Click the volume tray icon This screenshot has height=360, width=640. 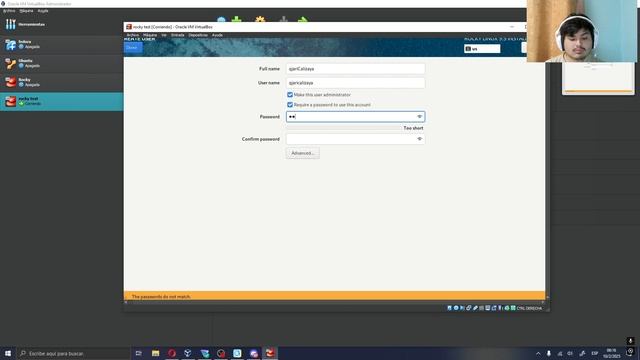[570, 353]
